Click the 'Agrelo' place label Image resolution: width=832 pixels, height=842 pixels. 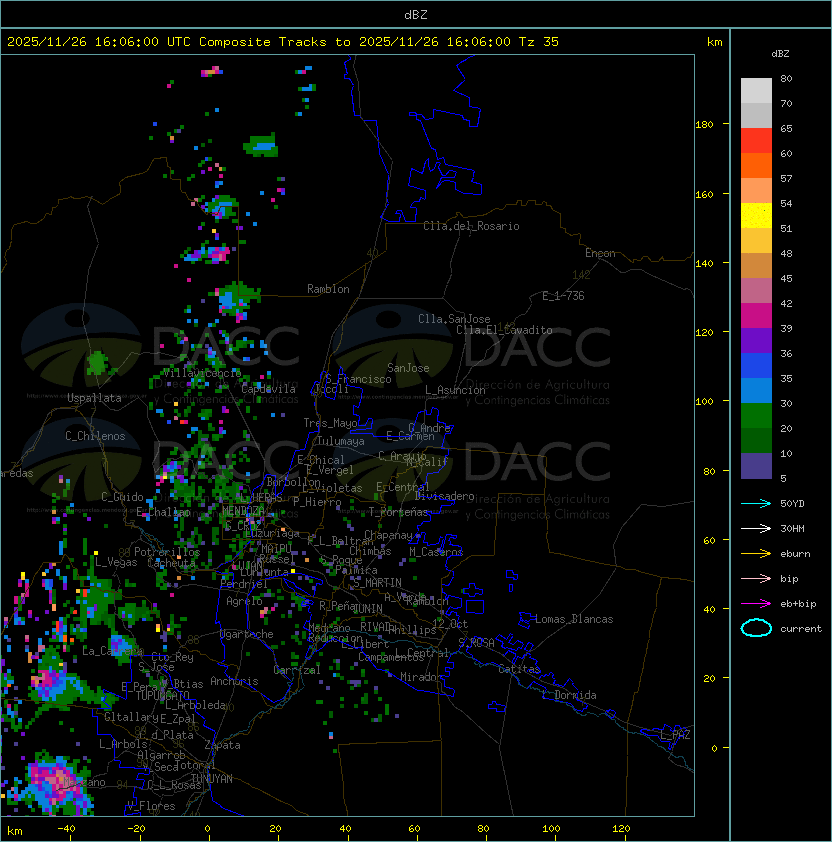pyautogui.click(x=244, y=601)
